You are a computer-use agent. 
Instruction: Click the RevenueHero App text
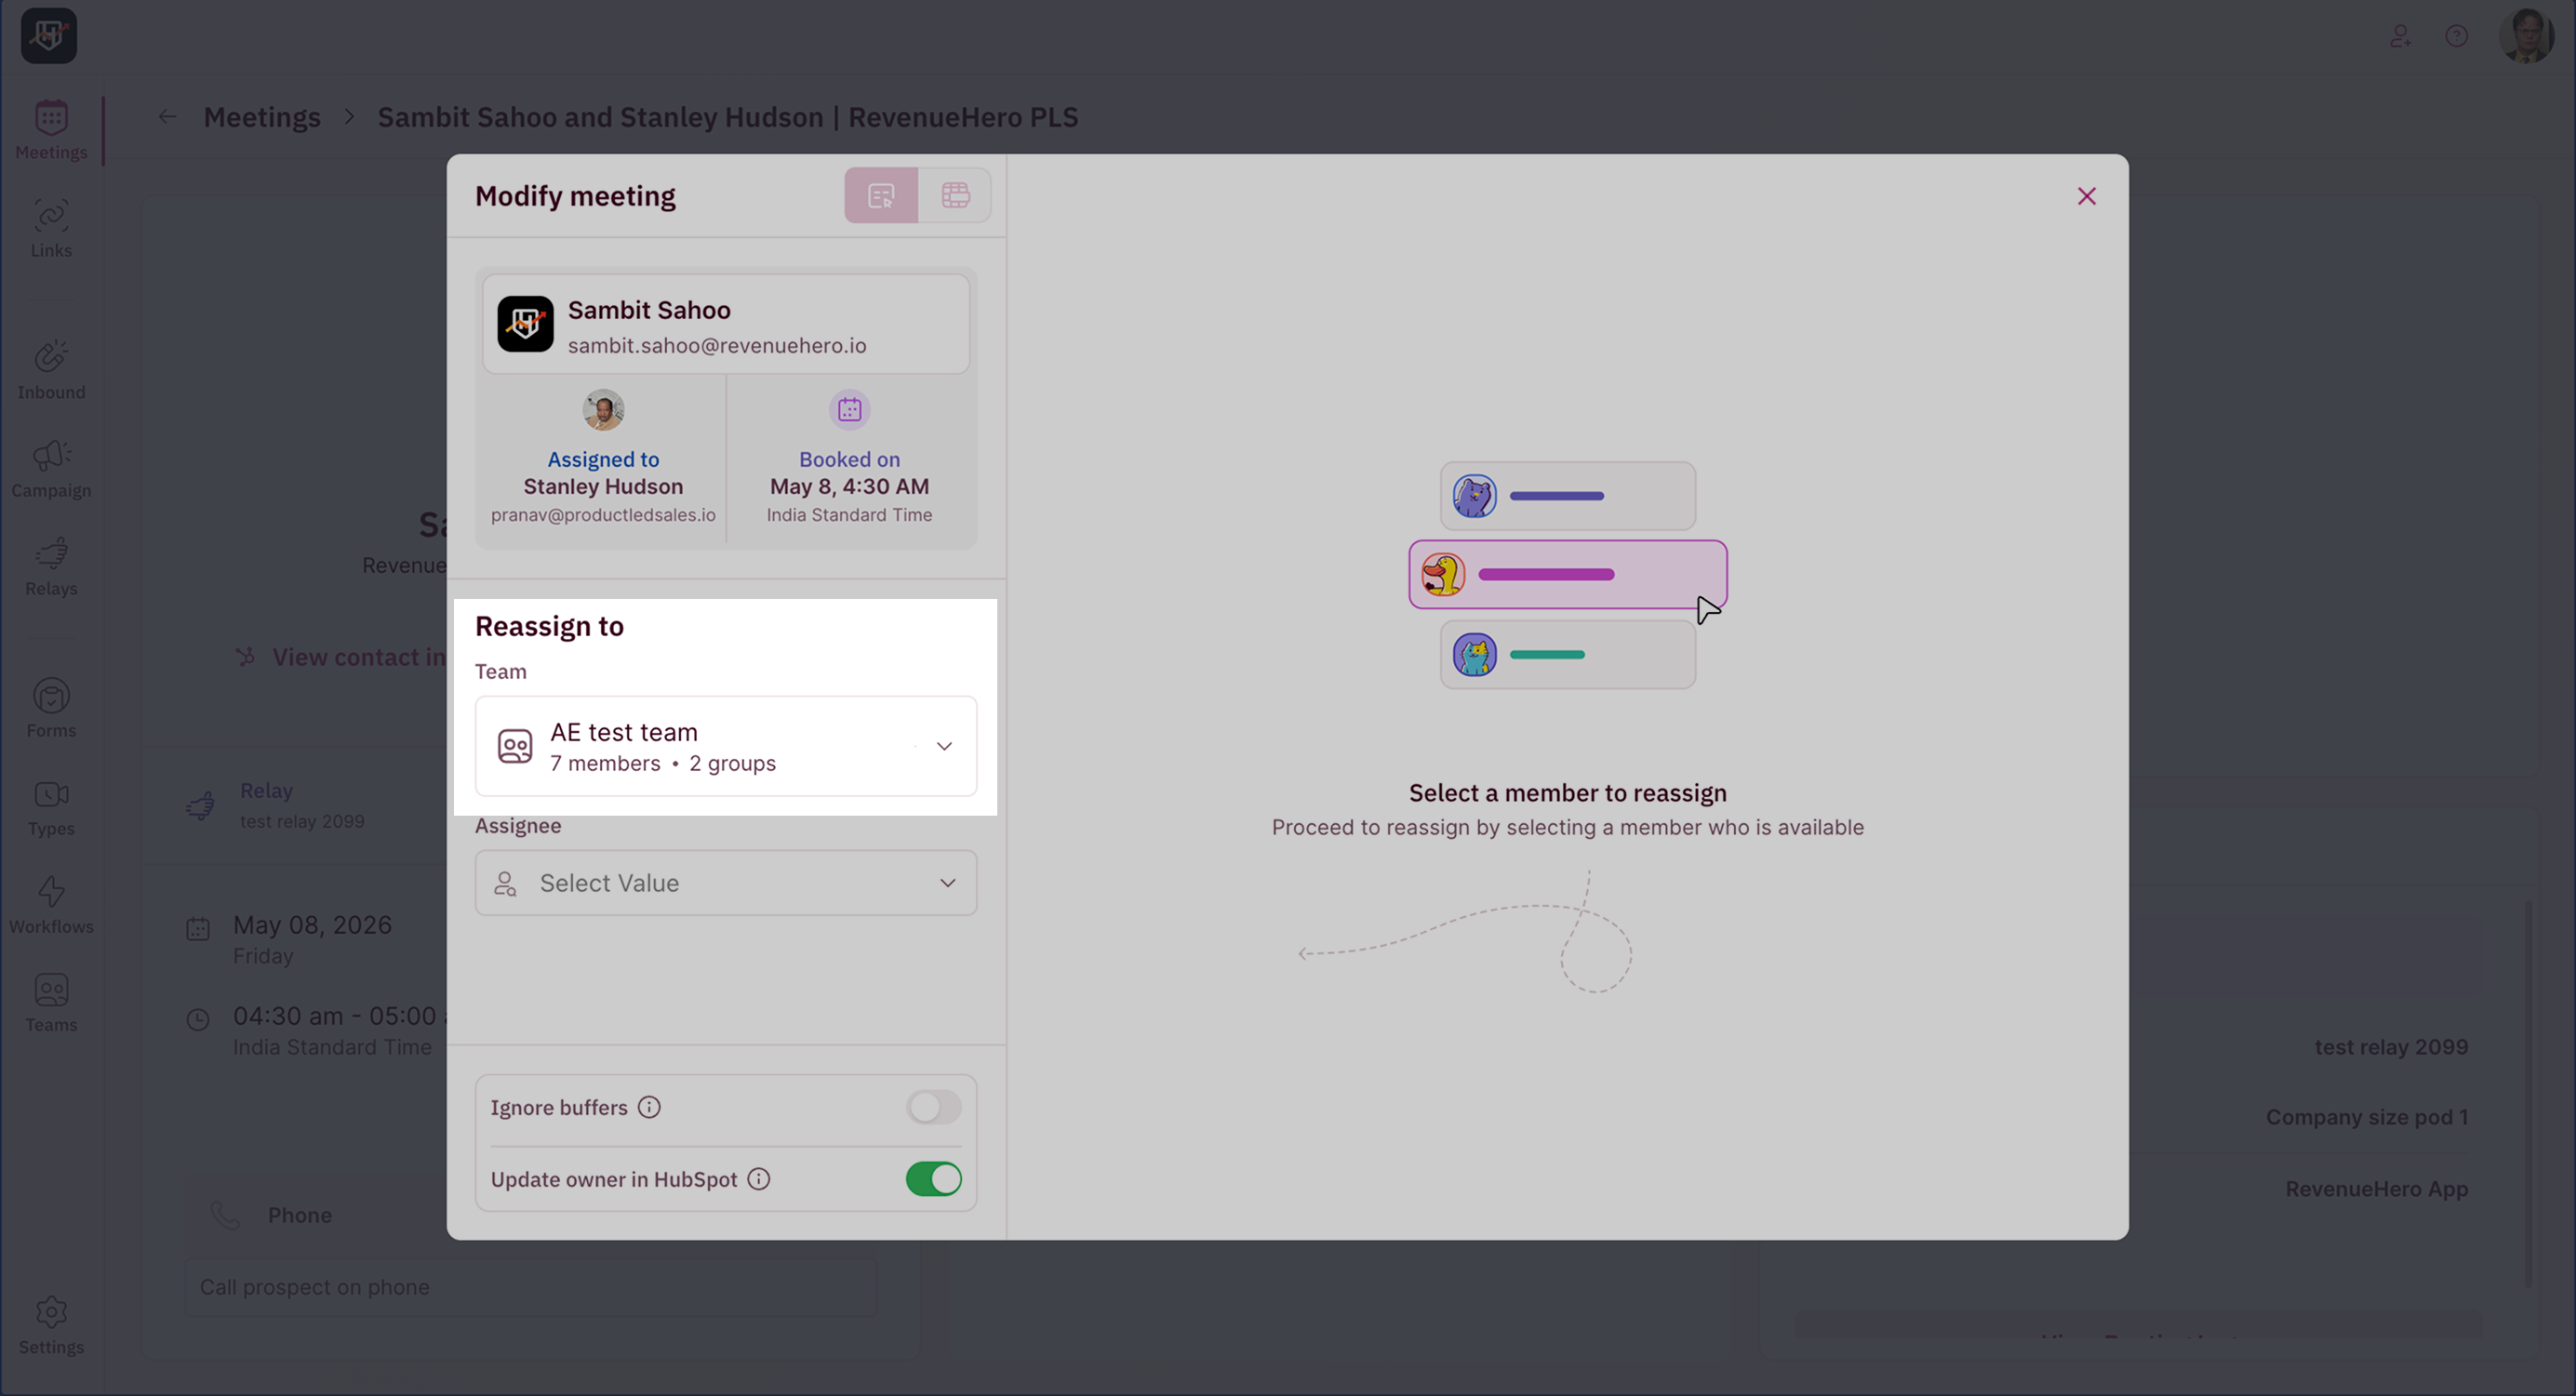[x=2376, y=1189]
